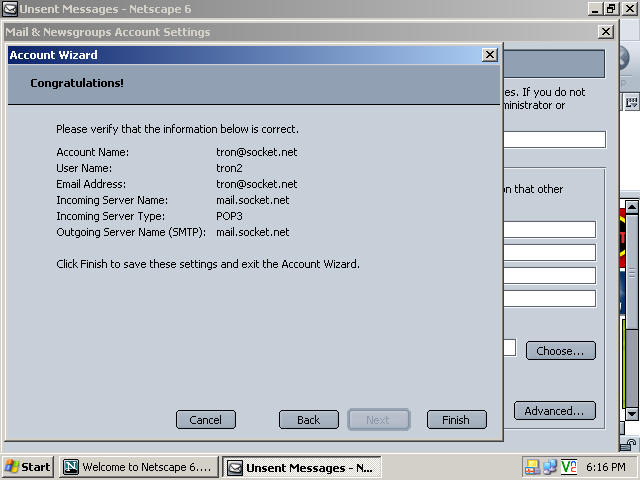
Task: Cancel the Account Wizard
Action: (x=206, y=420)
